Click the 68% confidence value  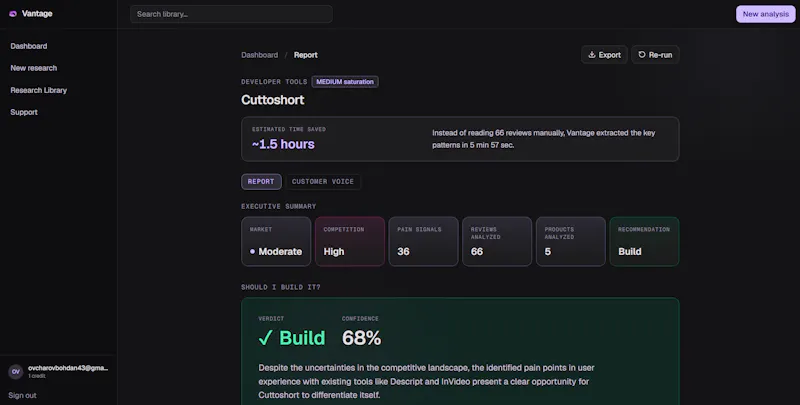(x=361, y=338)
